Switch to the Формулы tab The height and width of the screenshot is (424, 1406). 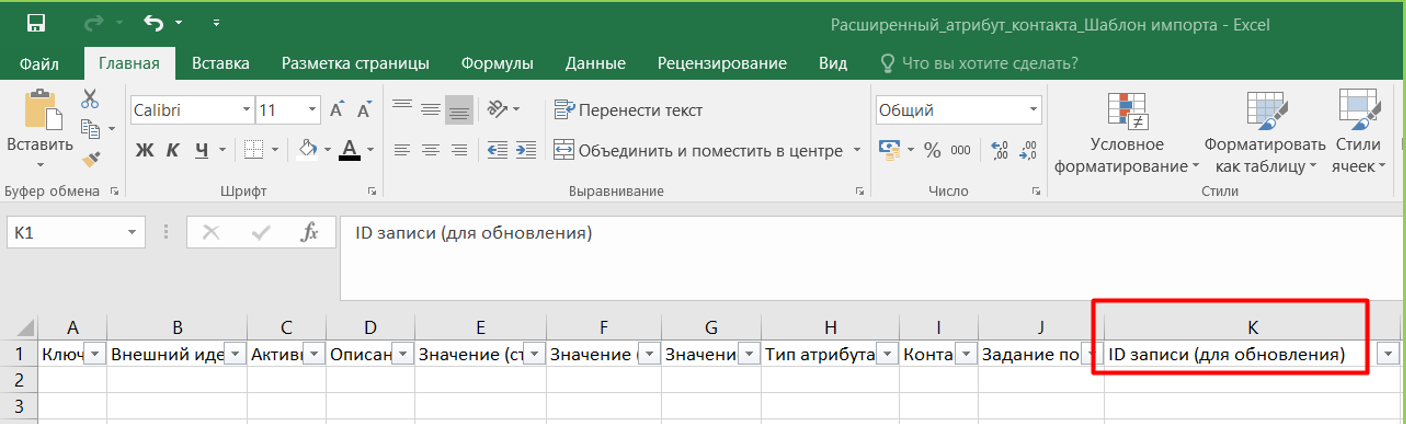coord(497,64)
